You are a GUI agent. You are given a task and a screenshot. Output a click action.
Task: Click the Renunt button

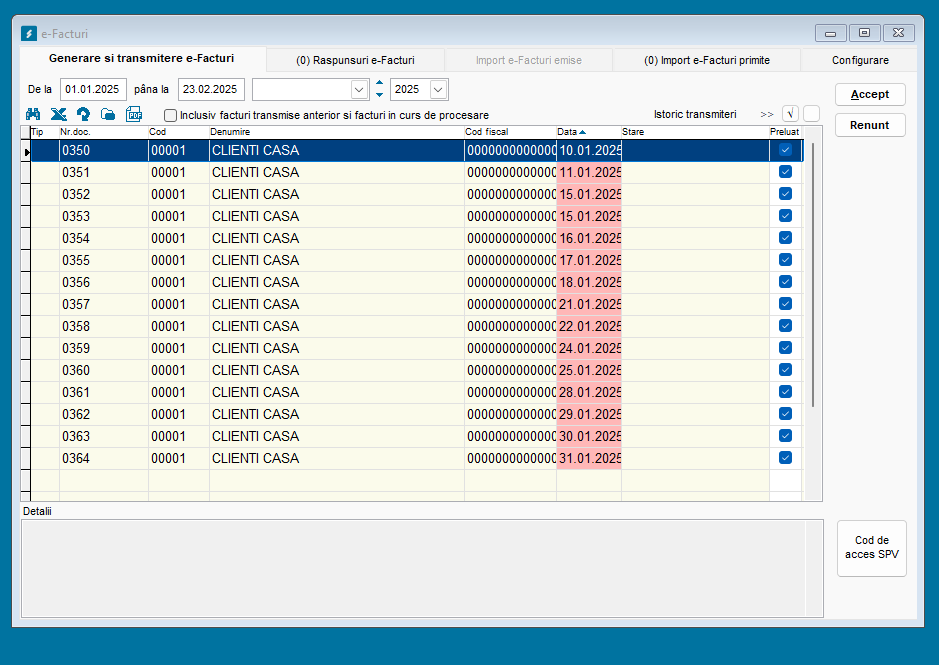[870, 125]
